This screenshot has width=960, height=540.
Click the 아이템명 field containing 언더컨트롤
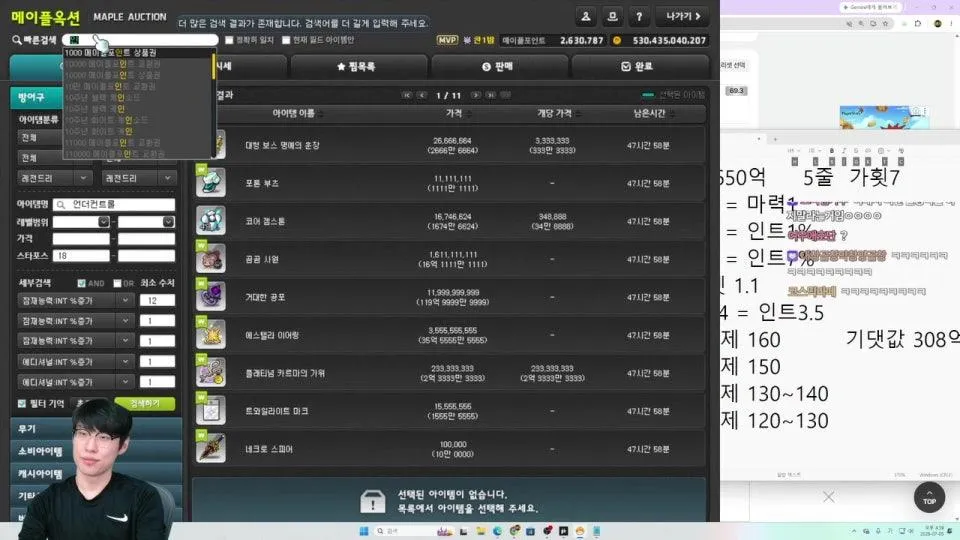[114, 204]
